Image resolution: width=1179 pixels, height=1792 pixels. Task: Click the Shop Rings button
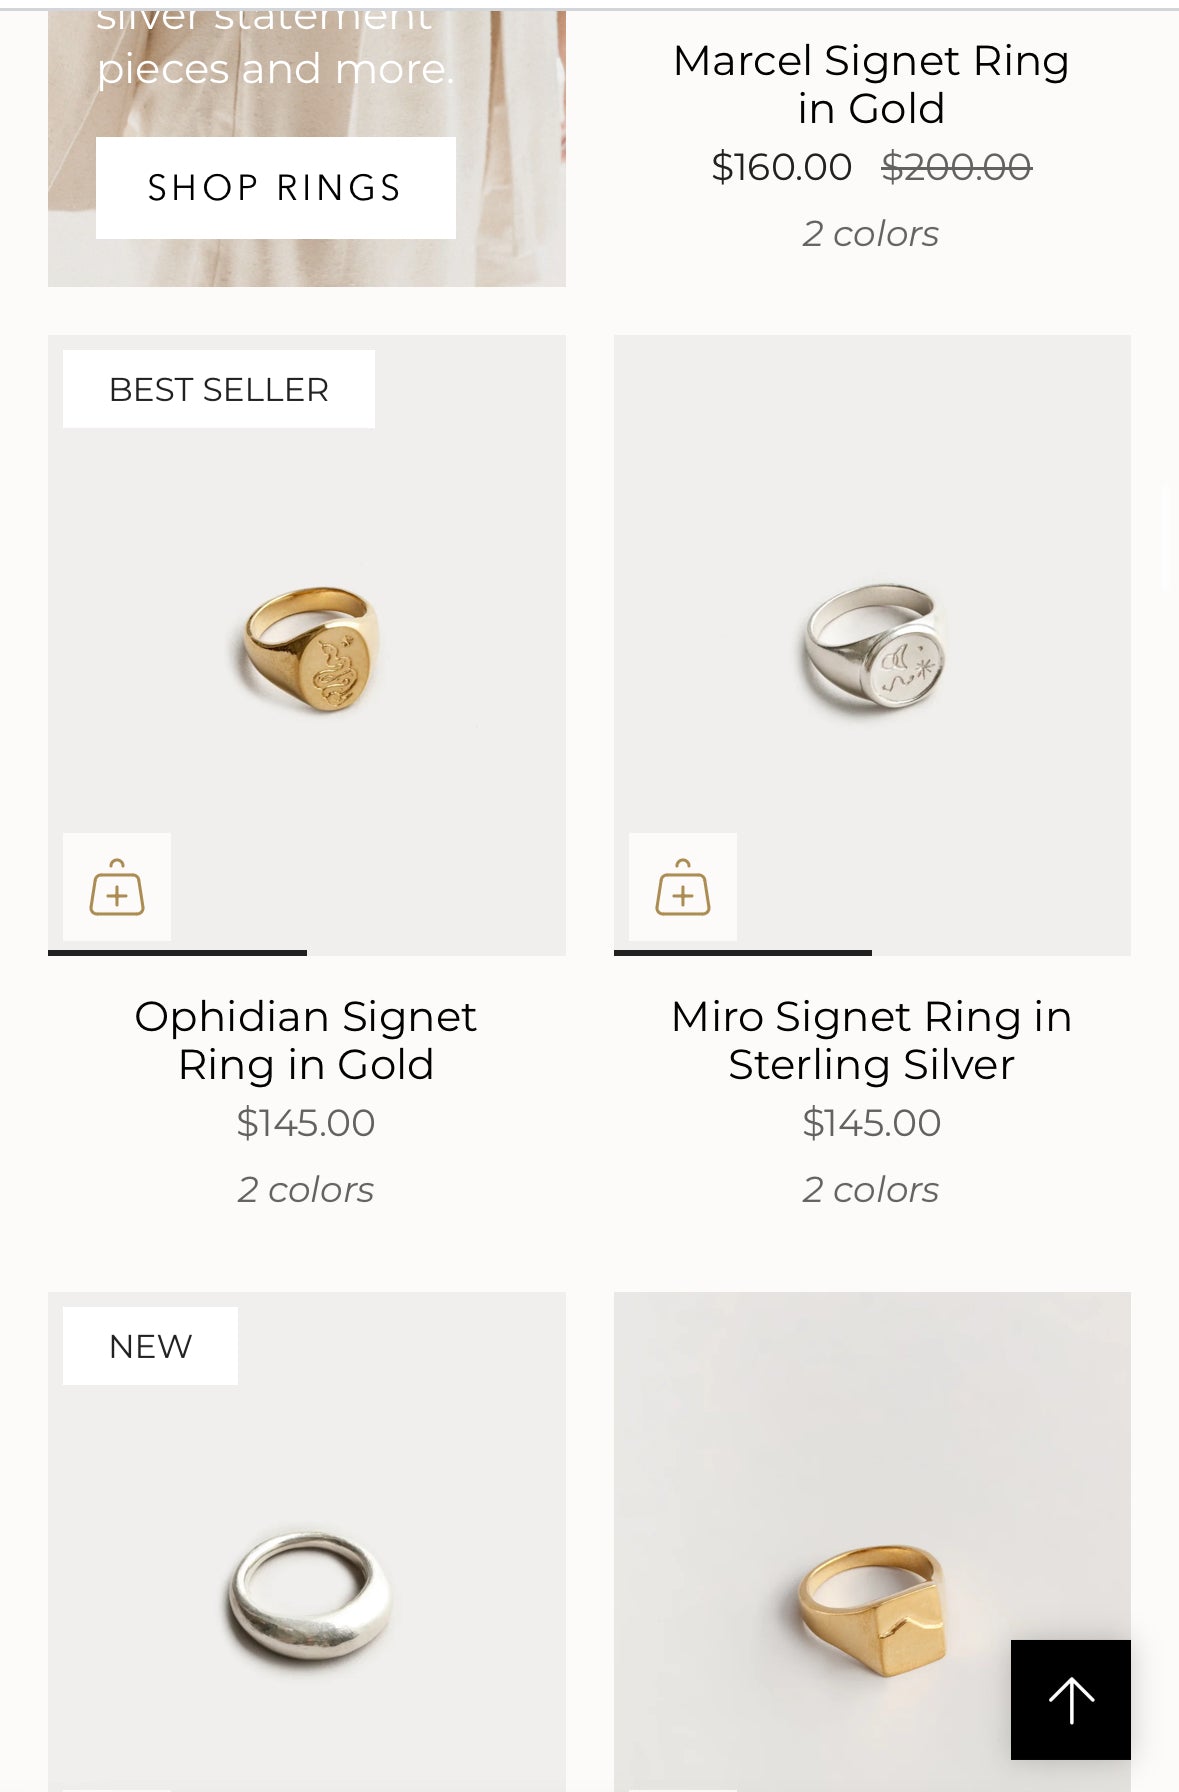pyautogui.click(x=275, y=188)
